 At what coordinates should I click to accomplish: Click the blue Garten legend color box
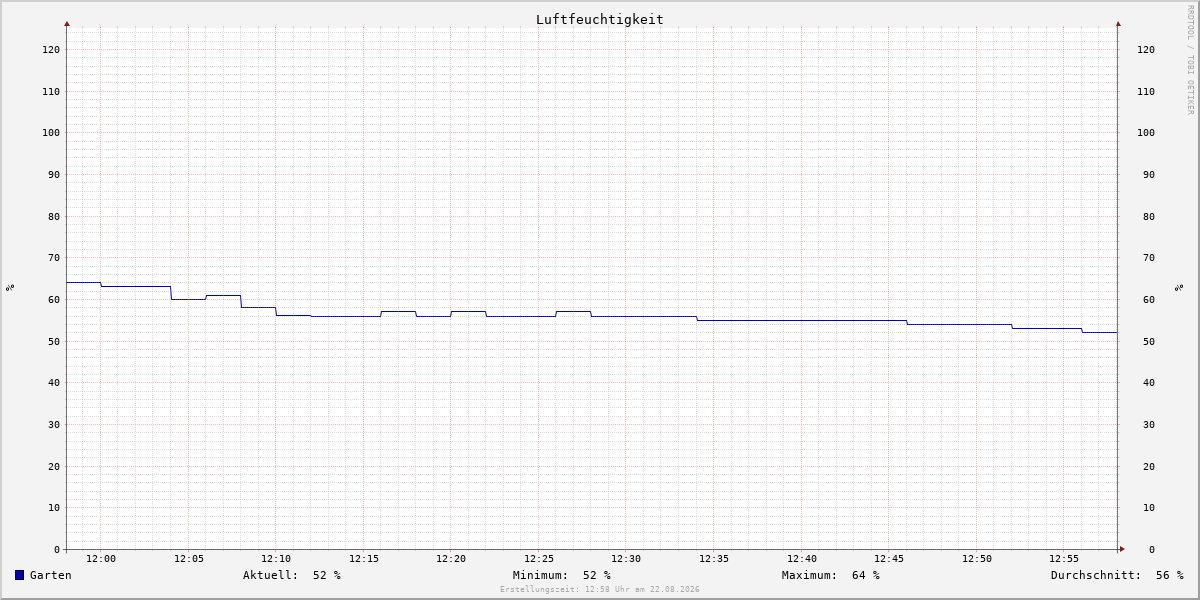[x=19, y=575]
